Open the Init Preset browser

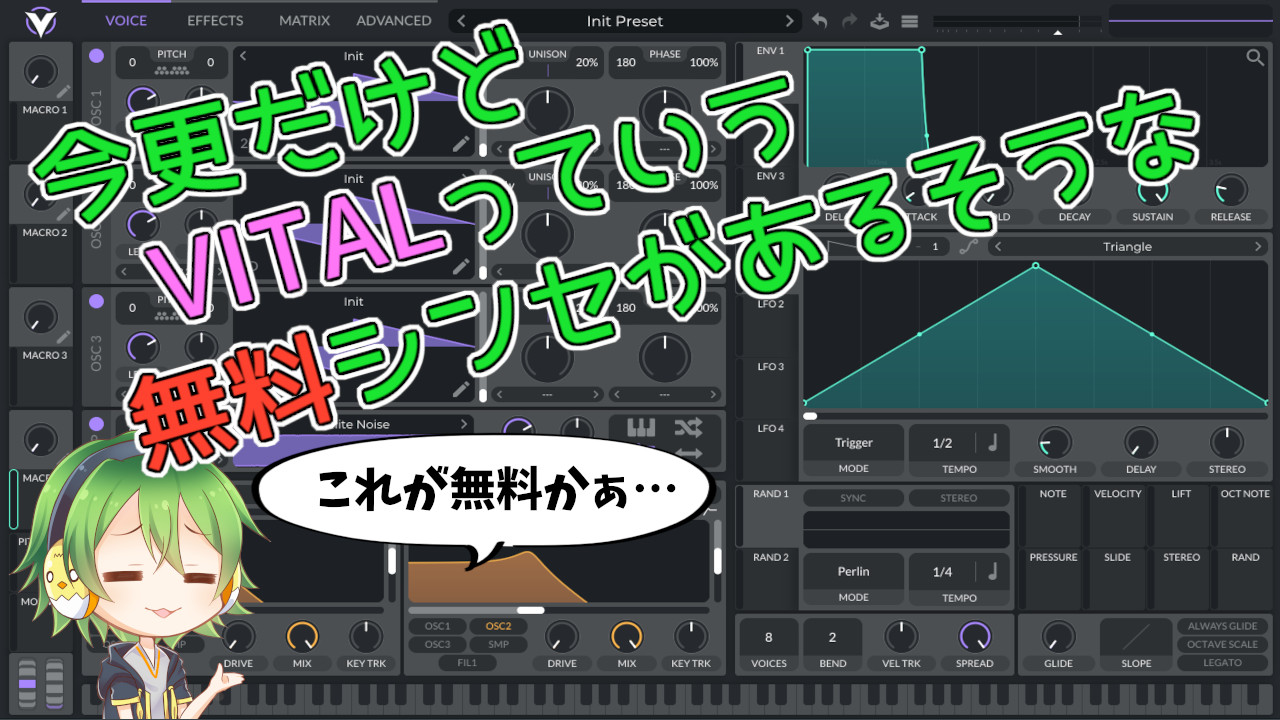pyautogui.click(x=625, y=21)
